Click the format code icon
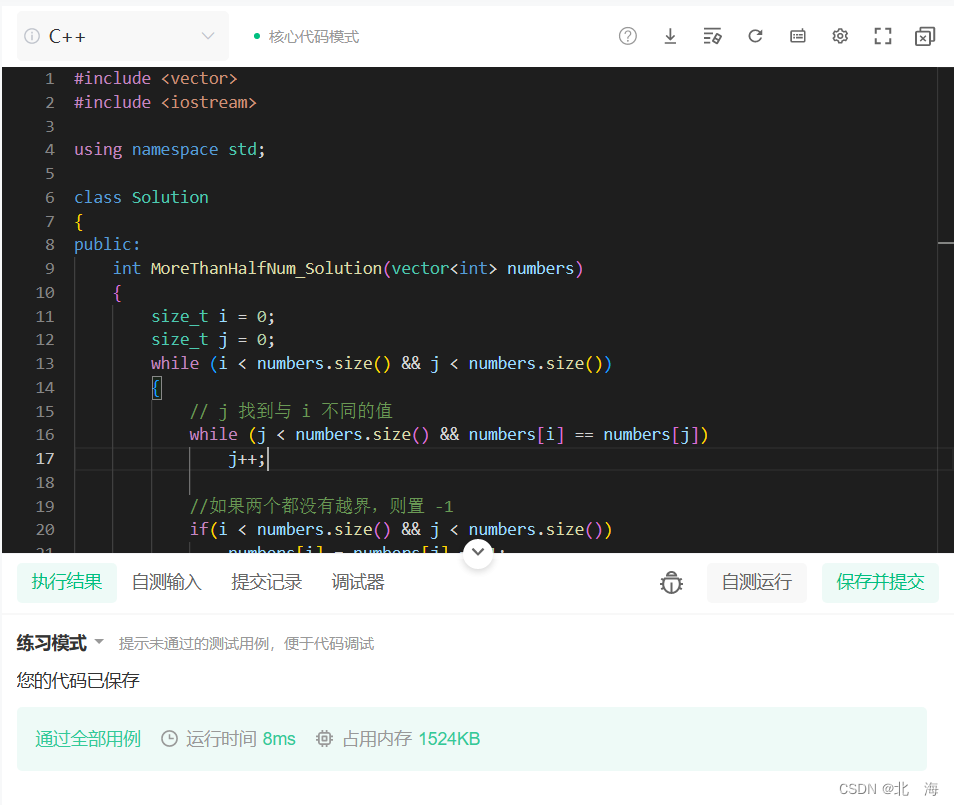The image size is (954, 805). click(x=712, y=37)
